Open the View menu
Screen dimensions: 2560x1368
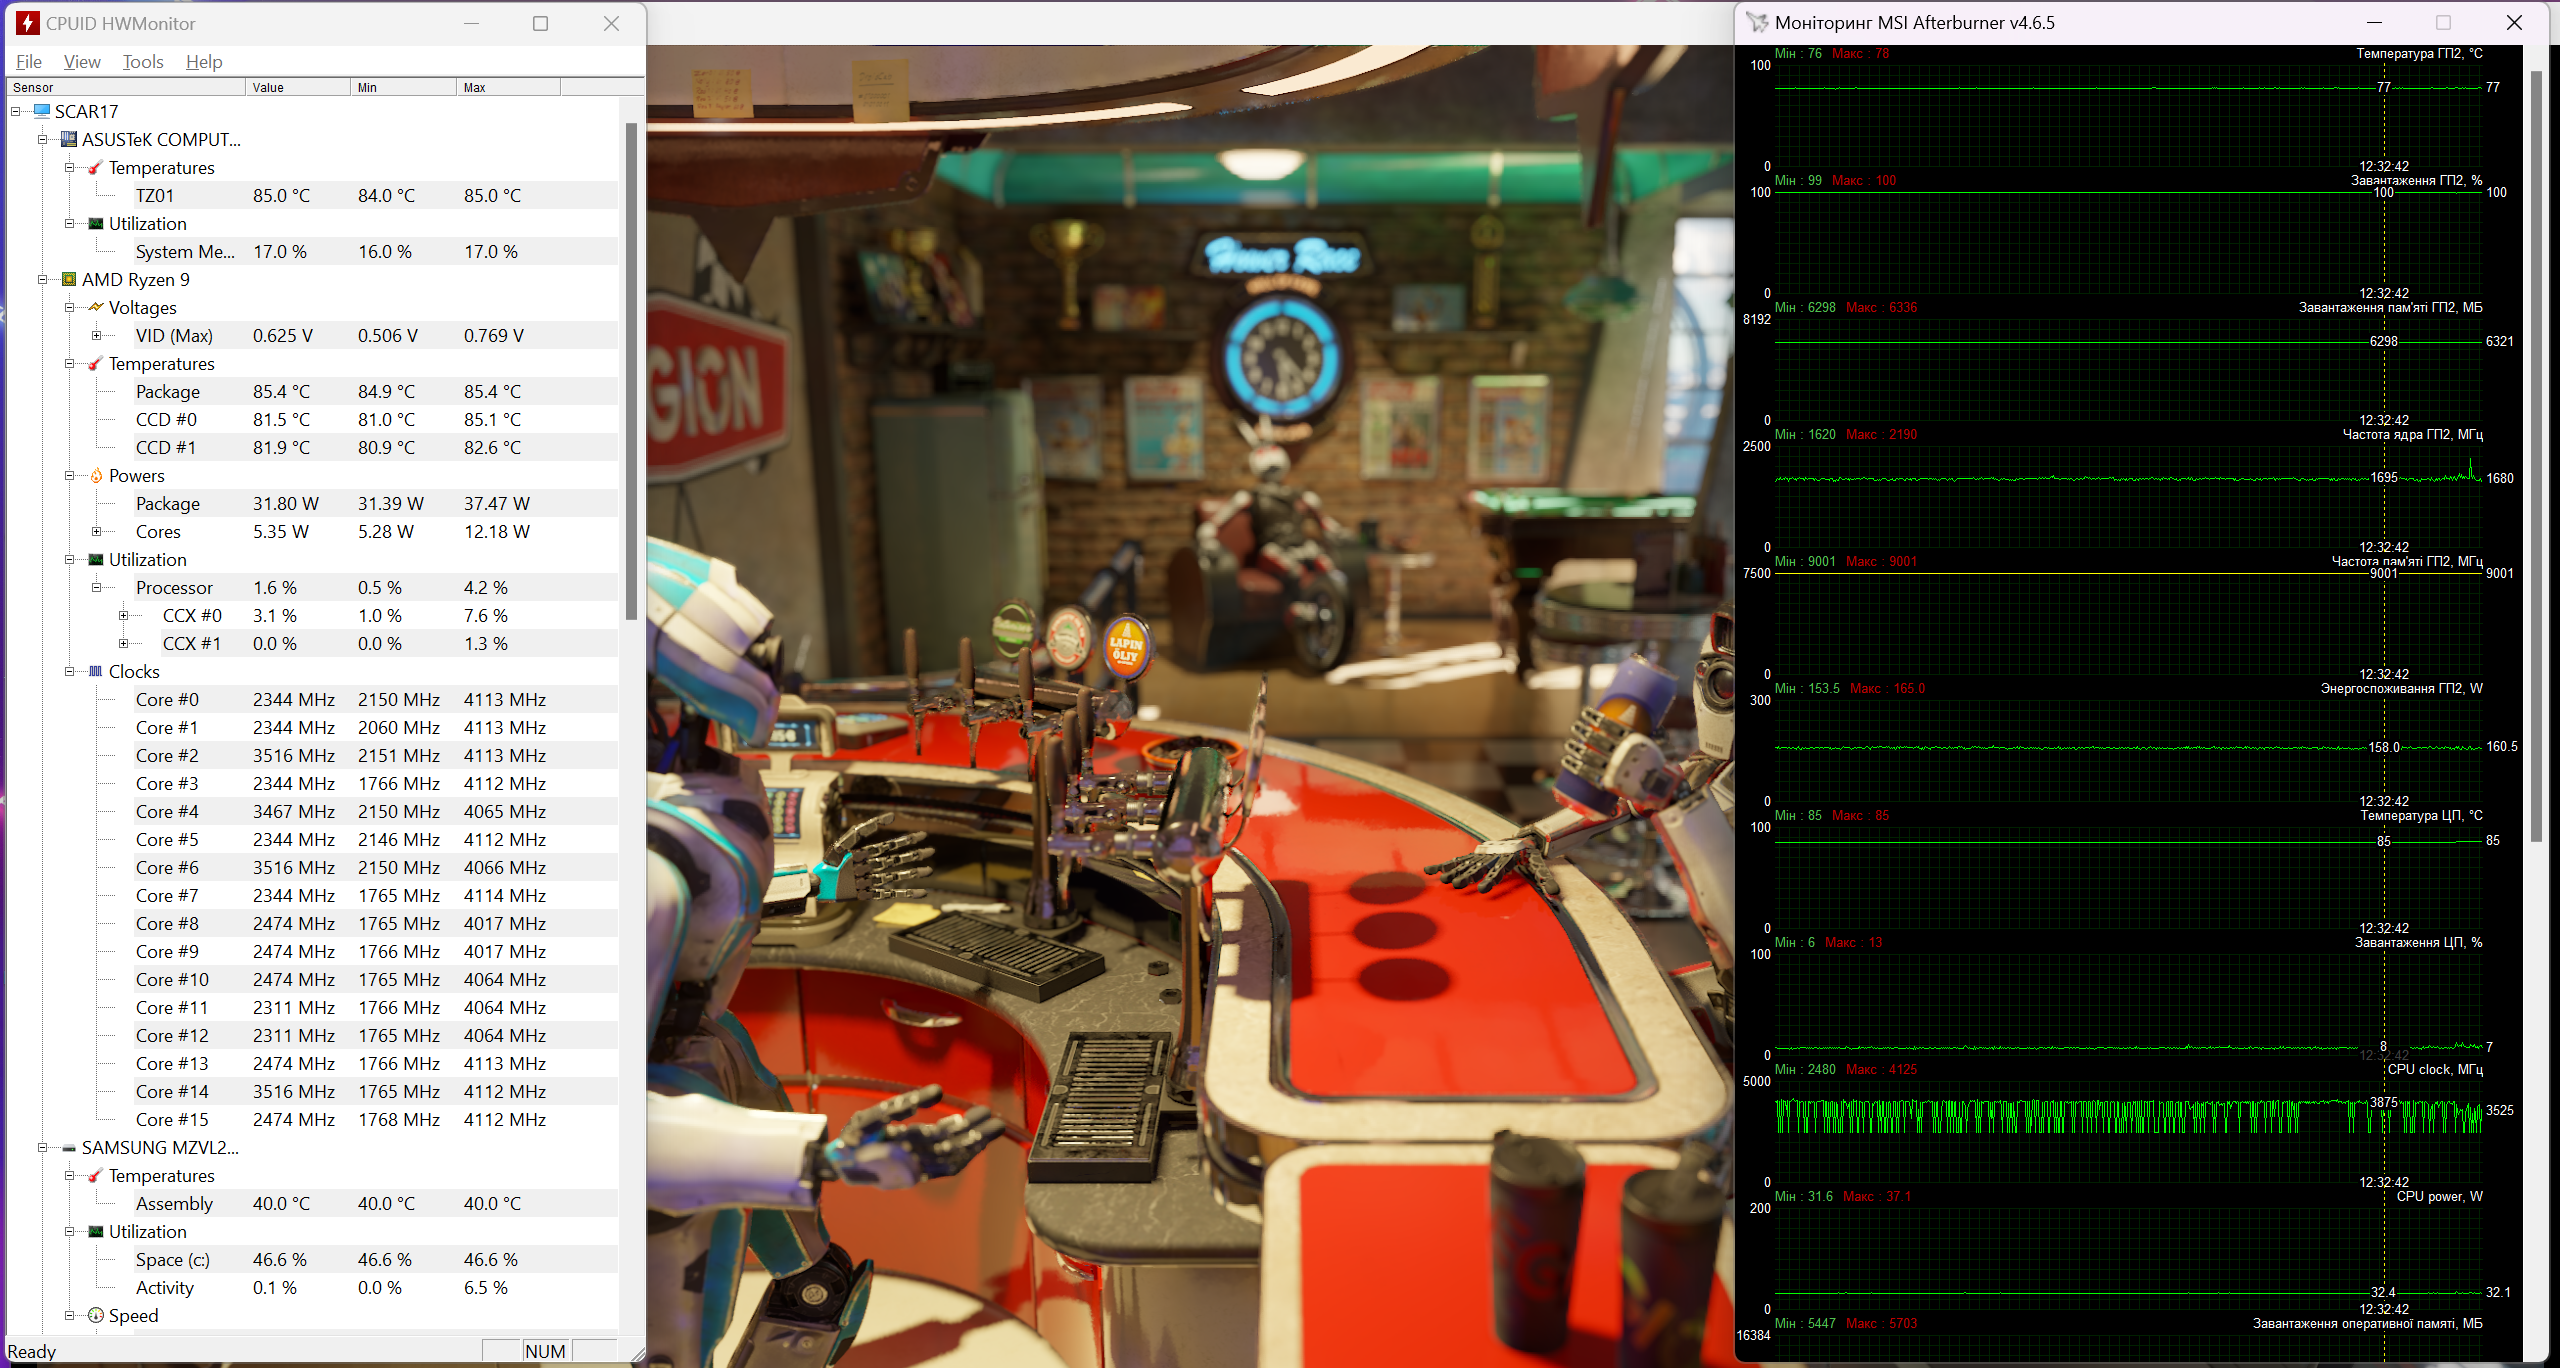[82, 62]
